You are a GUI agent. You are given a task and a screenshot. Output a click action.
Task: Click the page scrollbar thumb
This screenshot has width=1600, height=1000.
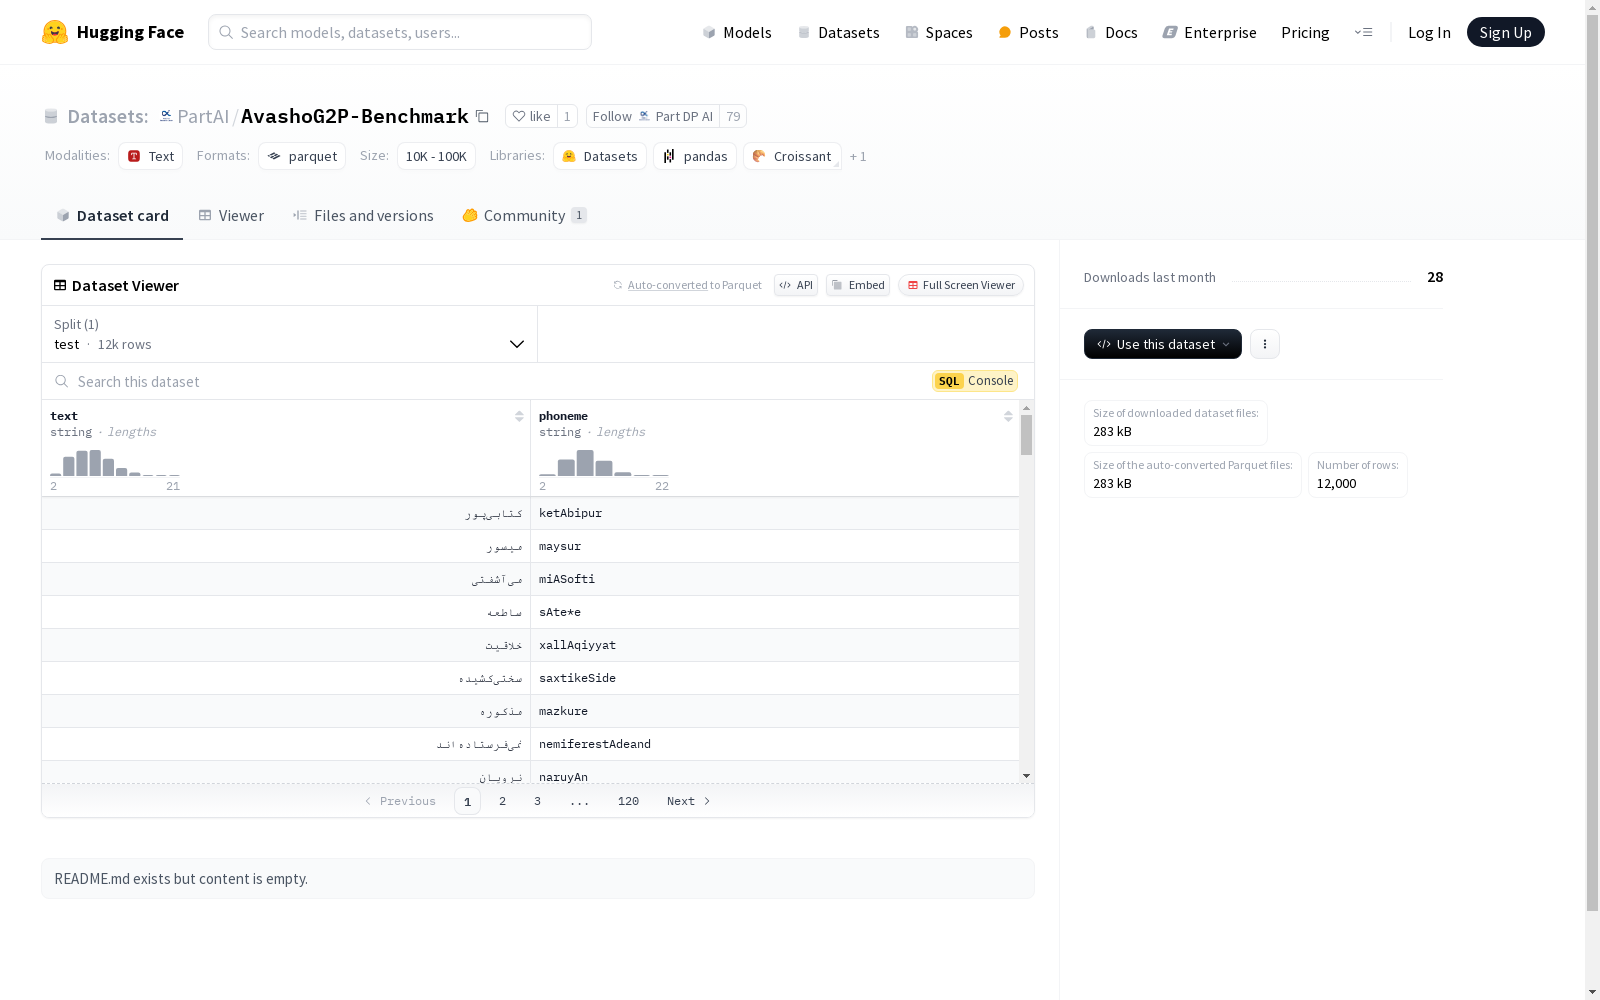coord(1592,462)
